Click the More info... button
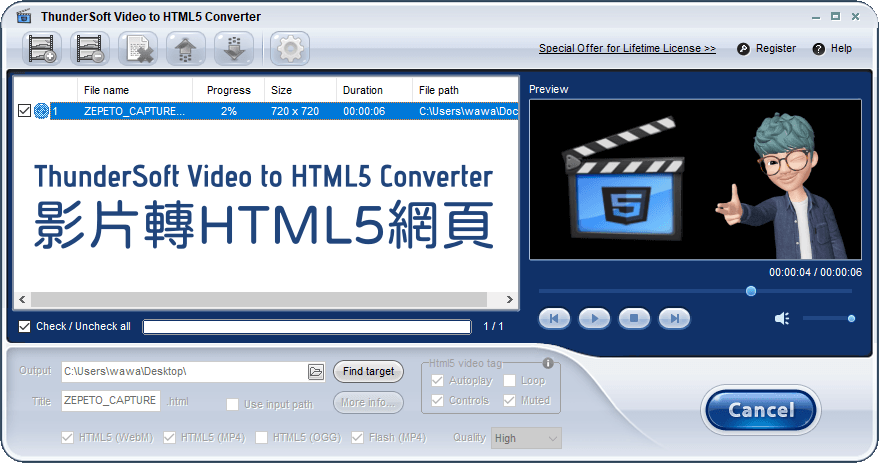The height and width of the screenshot is (463, 879). (x=368, y=402)
